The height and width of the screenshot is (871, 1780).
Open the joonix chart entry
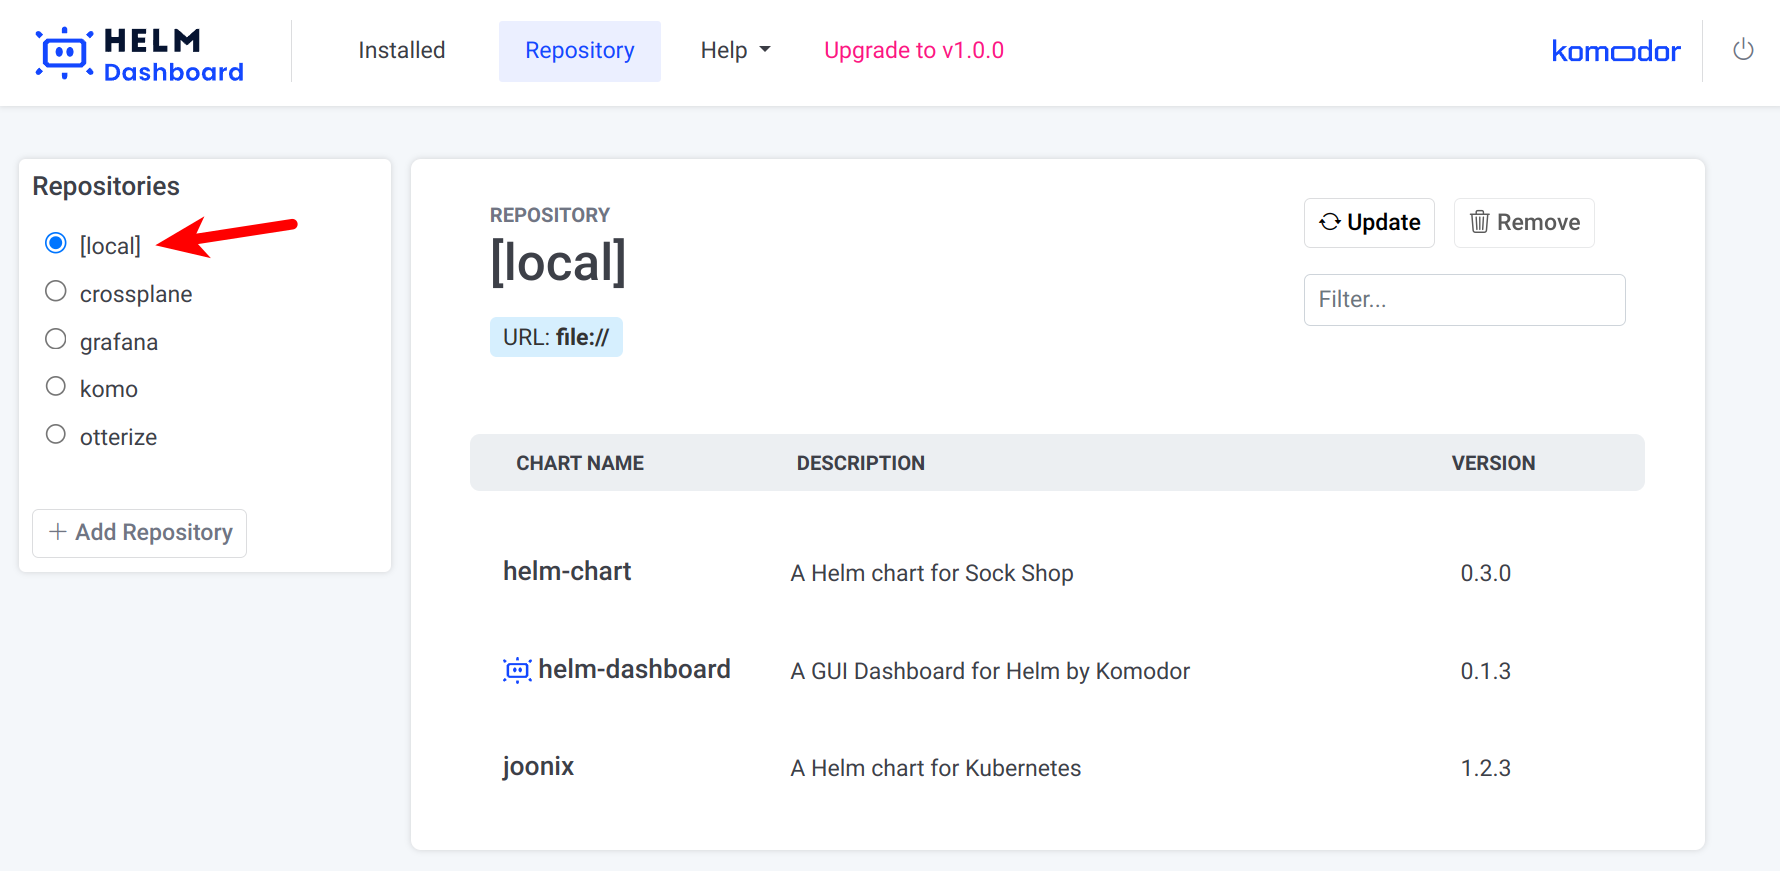[x=538, y=767]
